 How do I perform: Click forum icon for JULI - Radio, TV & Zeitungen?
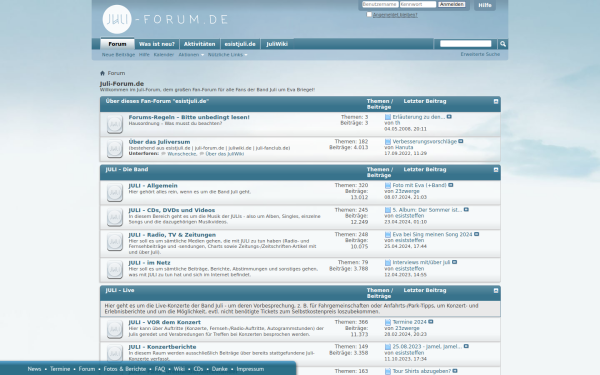[x=114, y=242]
